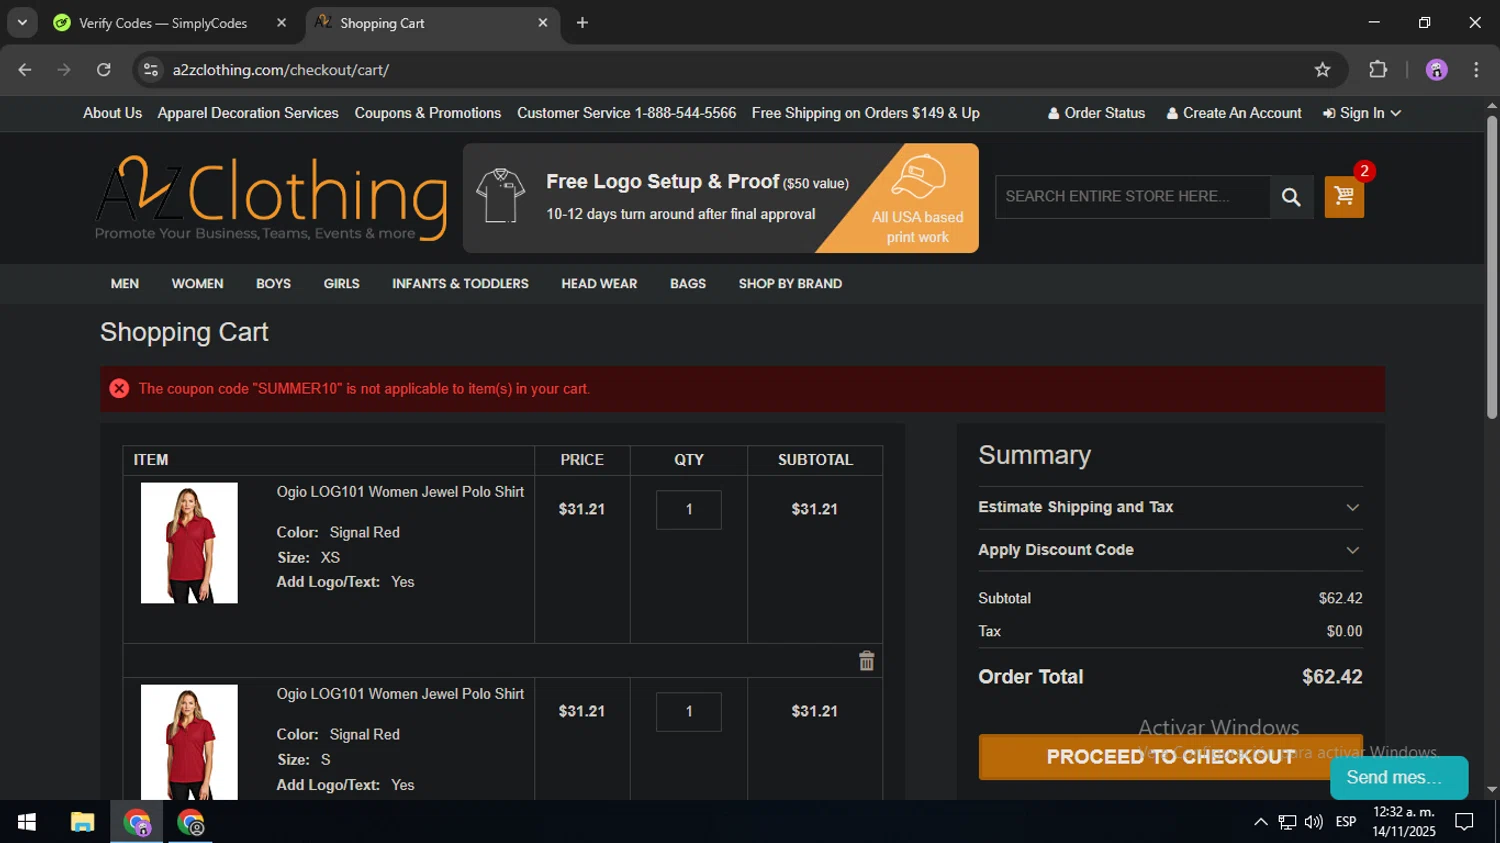Click Create An Account link

(x=1234, y=113)
